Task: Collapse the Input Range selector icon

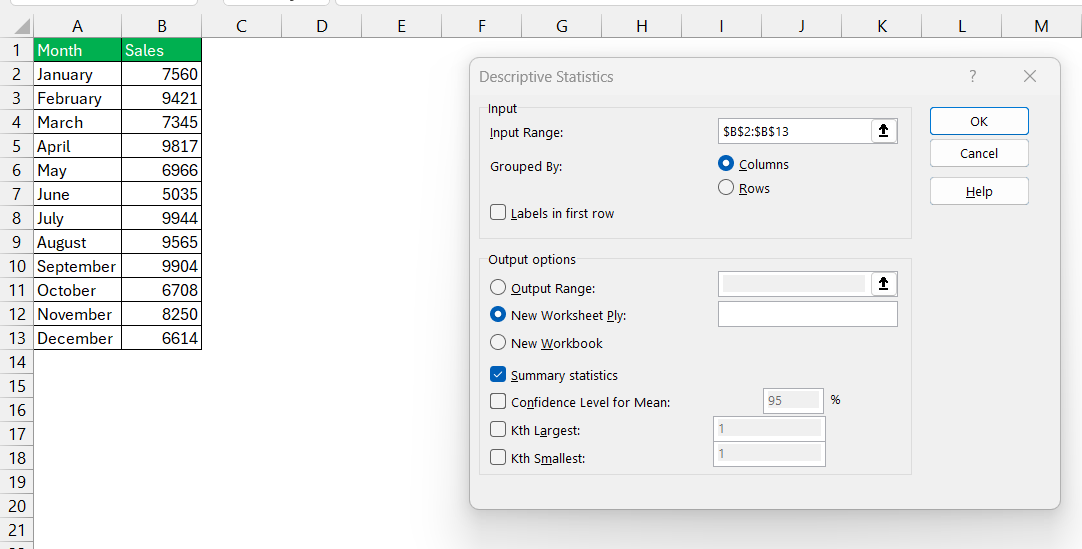Action: 883,131
